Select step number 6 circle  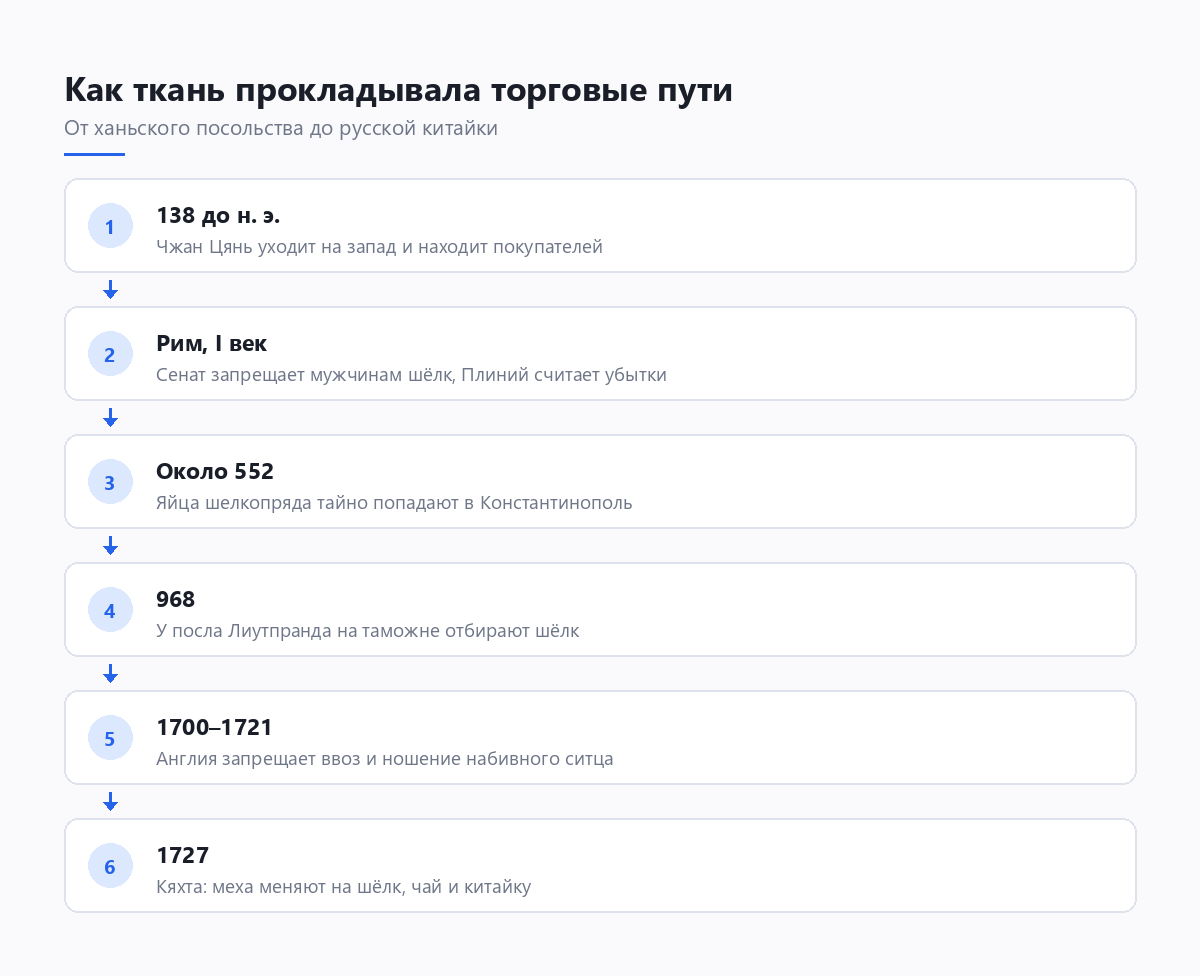pos(110,866)
